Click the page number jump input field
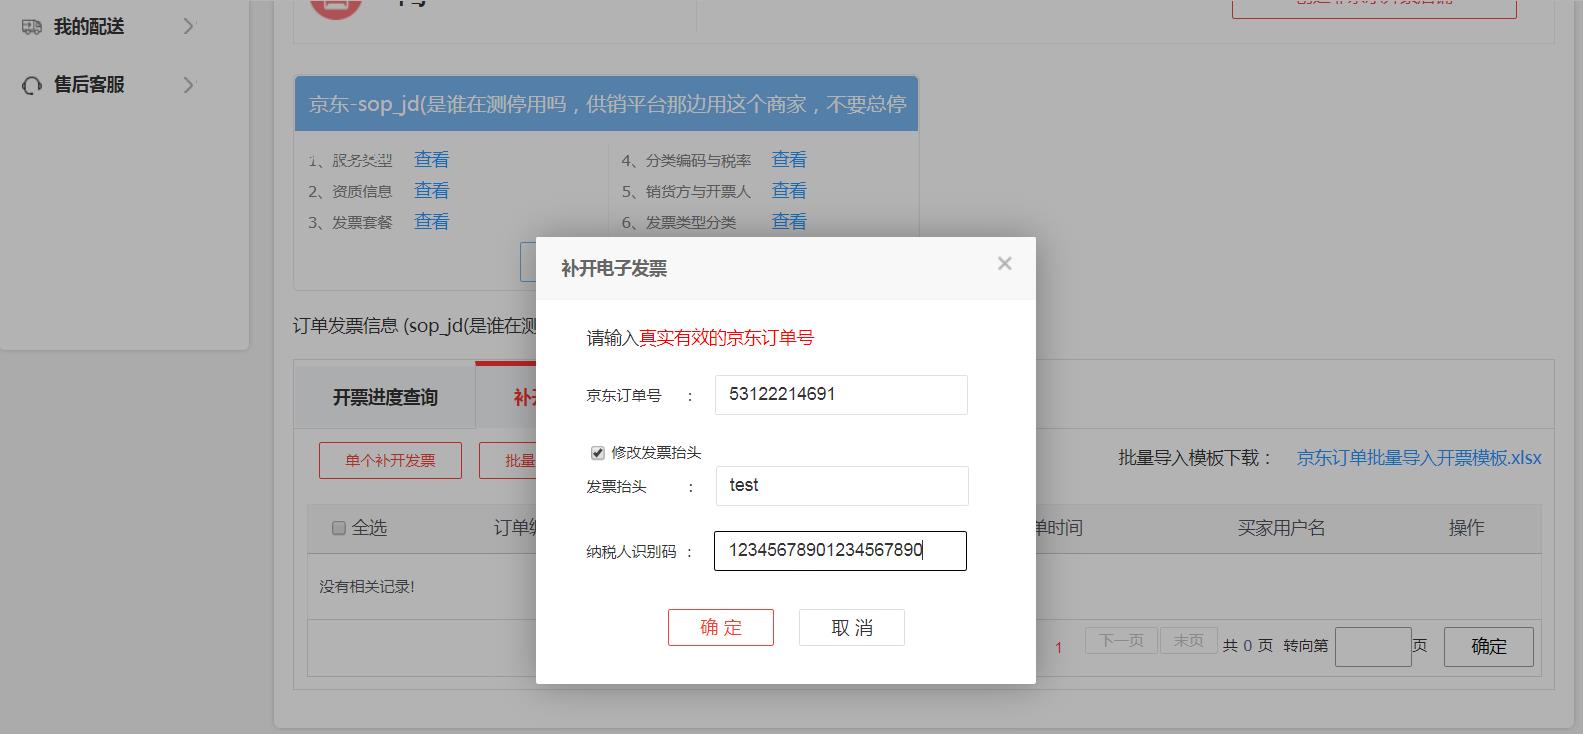The width and height of the screenshot is (1583, 734). coord(1373,647)
